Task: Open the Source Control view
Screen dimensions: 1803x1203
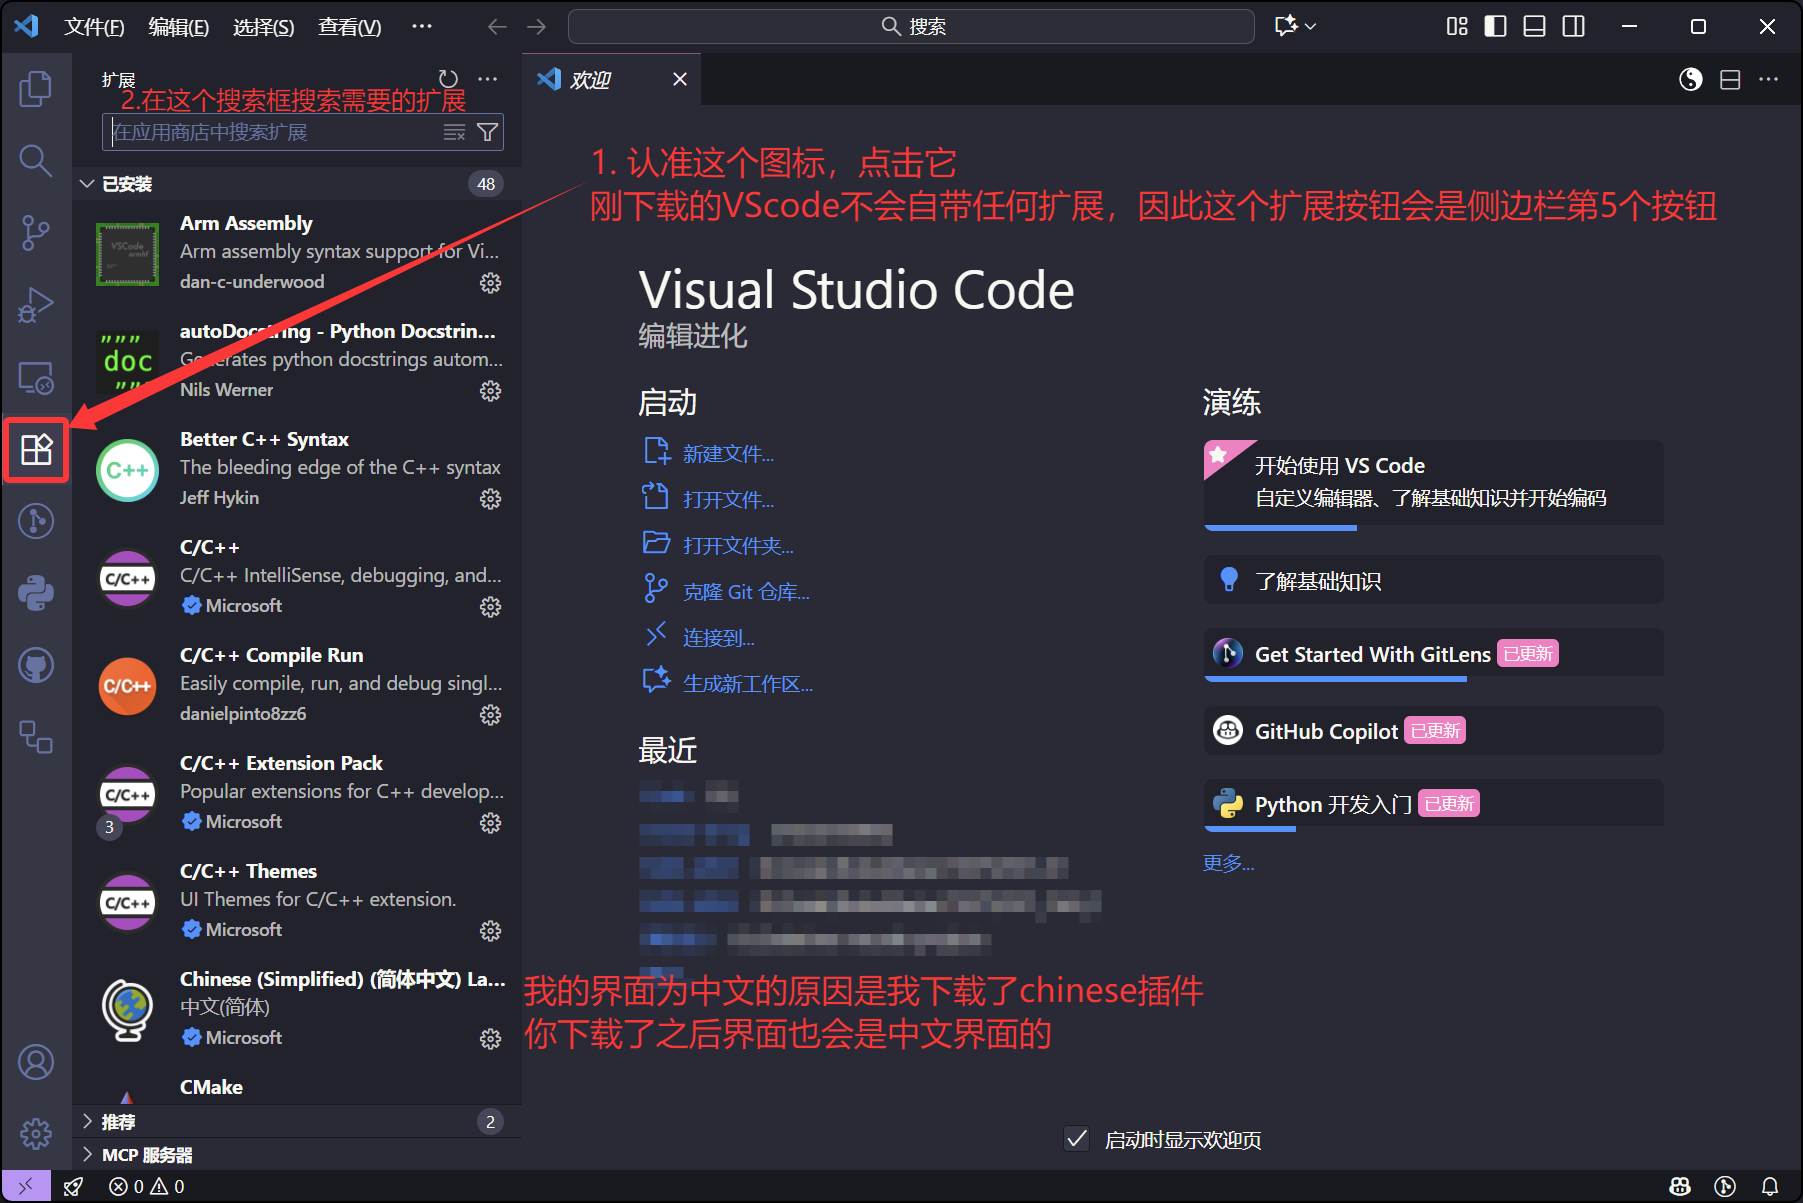Action: tap(36, 233)
